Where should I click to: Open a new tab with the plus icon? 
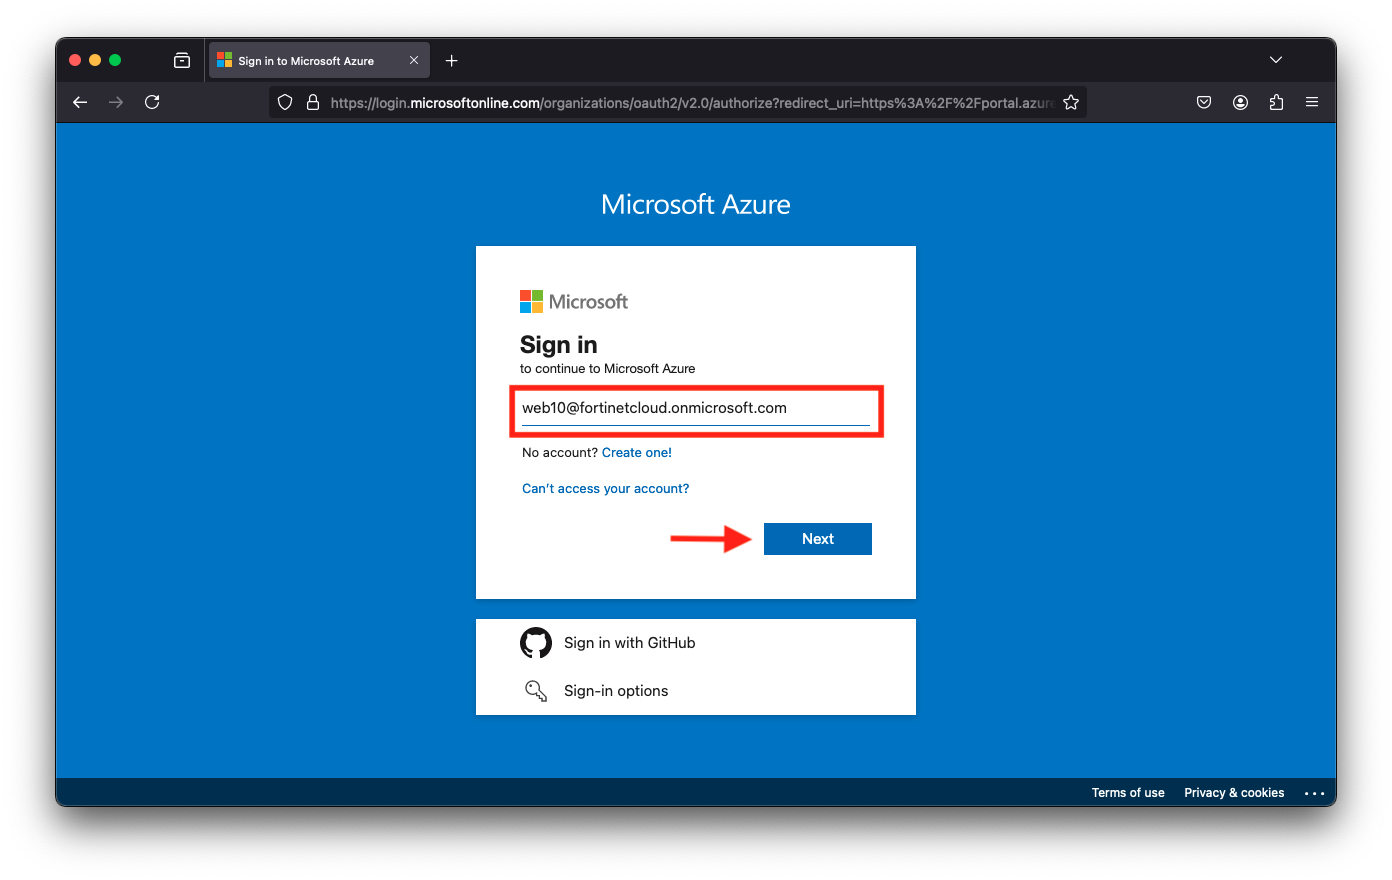(452, 61)
